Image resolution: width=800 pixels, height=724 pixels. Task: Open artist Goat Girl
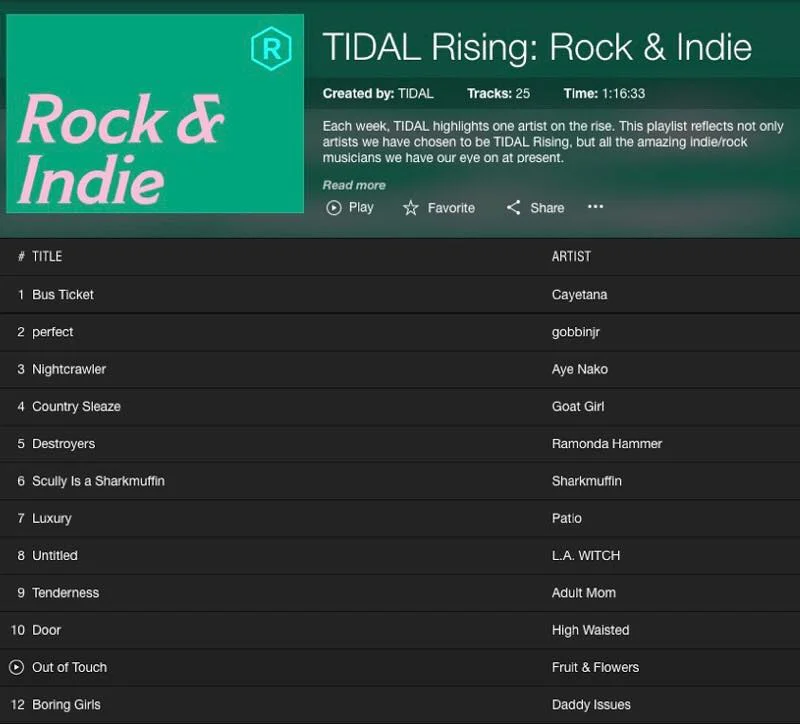[578, 406]
